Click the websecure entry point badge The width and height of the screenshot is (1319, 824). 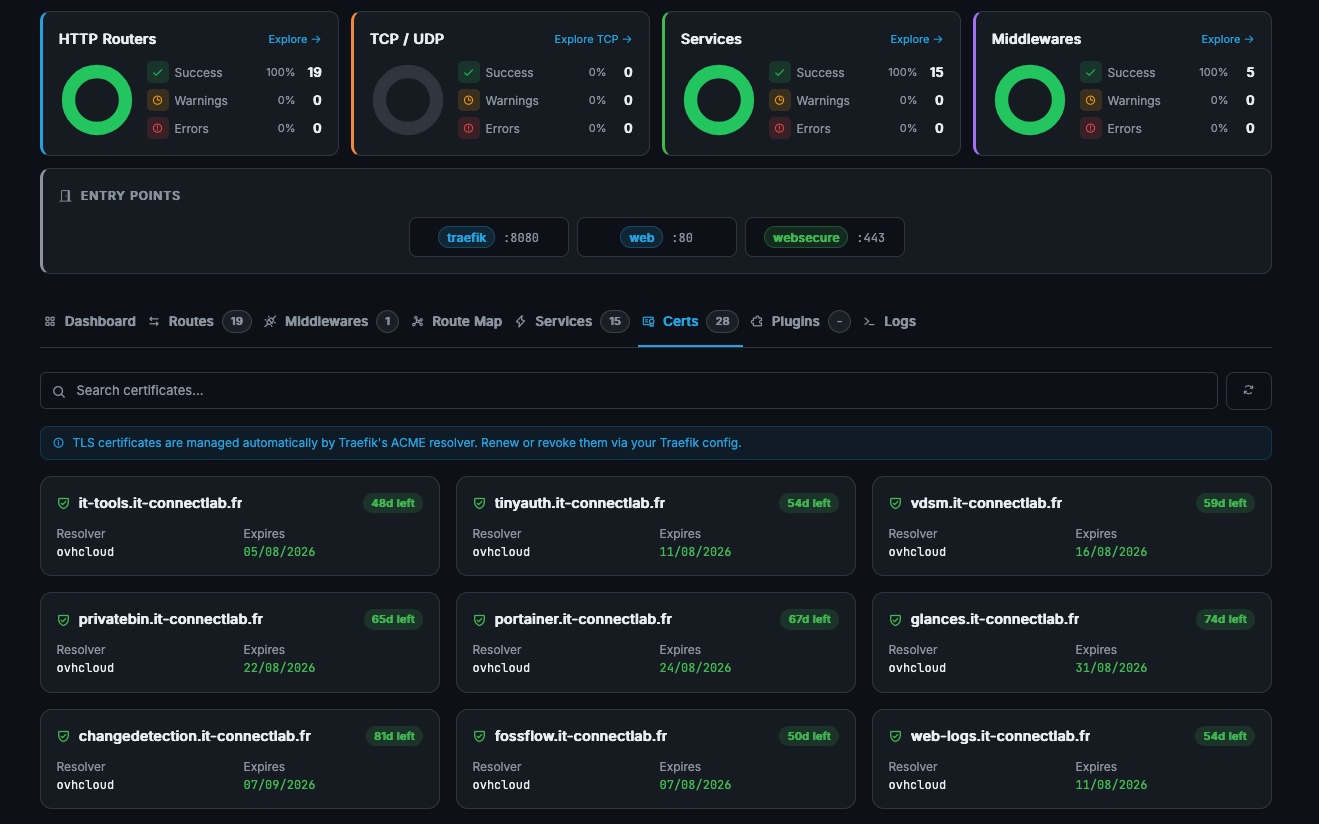tap(806, 237)
